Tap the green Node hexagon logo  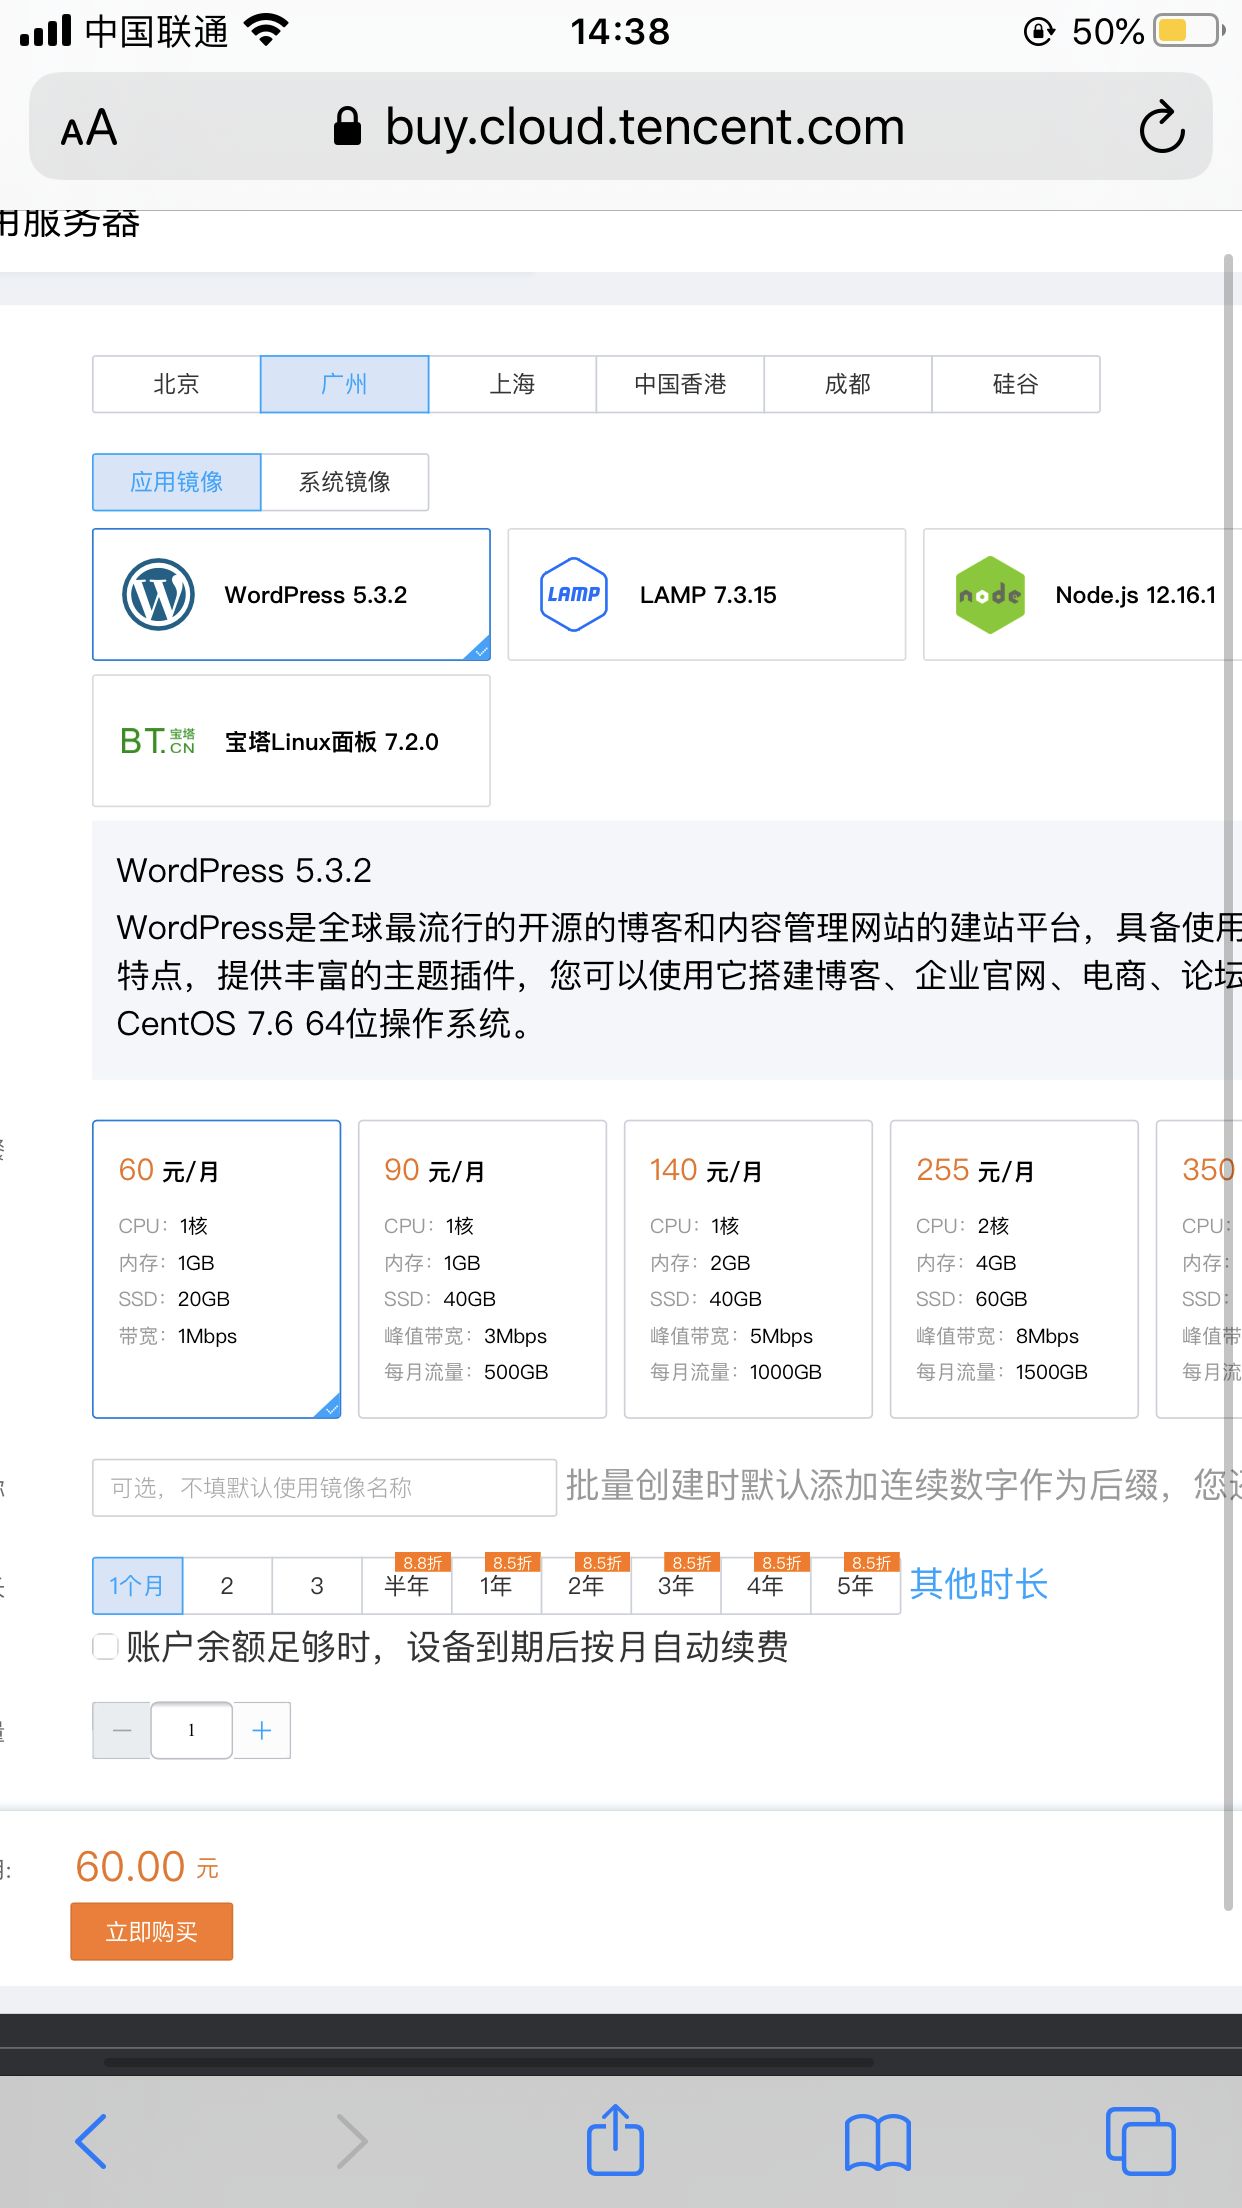pyautogui.click(x=990, y=594)
